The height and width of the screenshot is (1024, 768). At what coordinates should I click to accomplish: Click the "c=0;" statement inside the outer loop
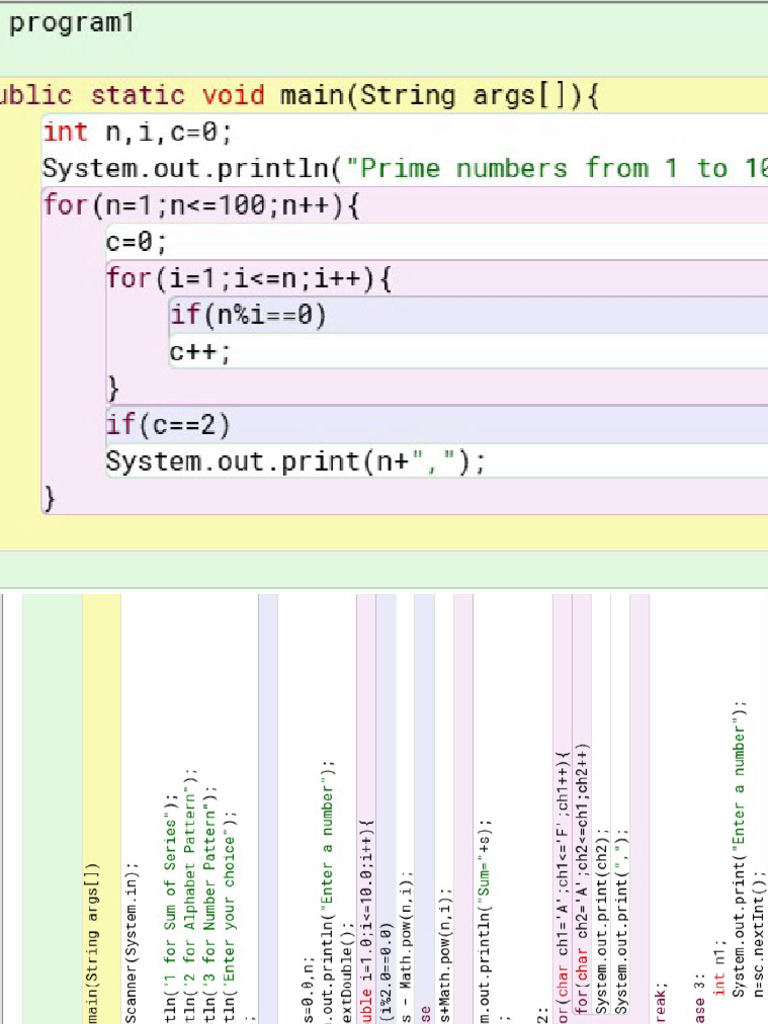point(136,242)
